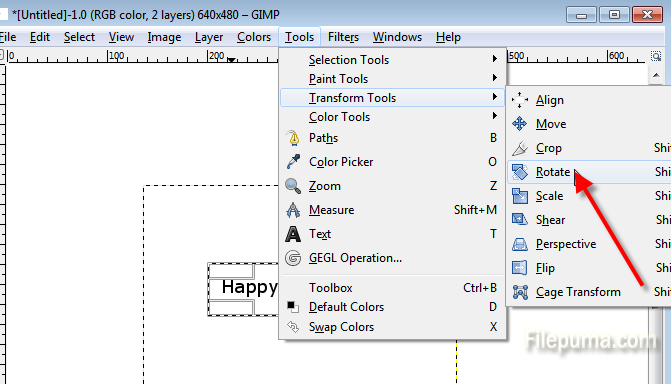Open the Windows menu
This screenshot has height=384, width=671.
point(397,37)
